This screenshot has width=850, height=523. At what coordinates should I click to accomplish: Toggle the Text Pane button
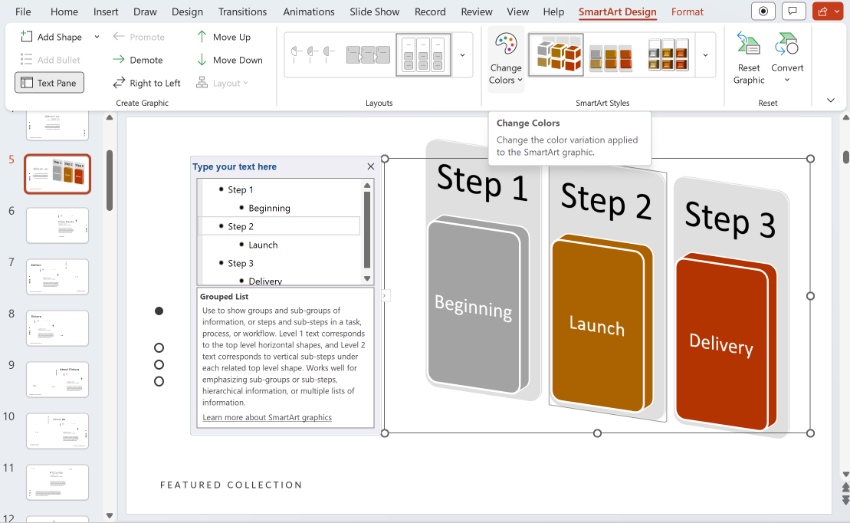pos(49,83)
